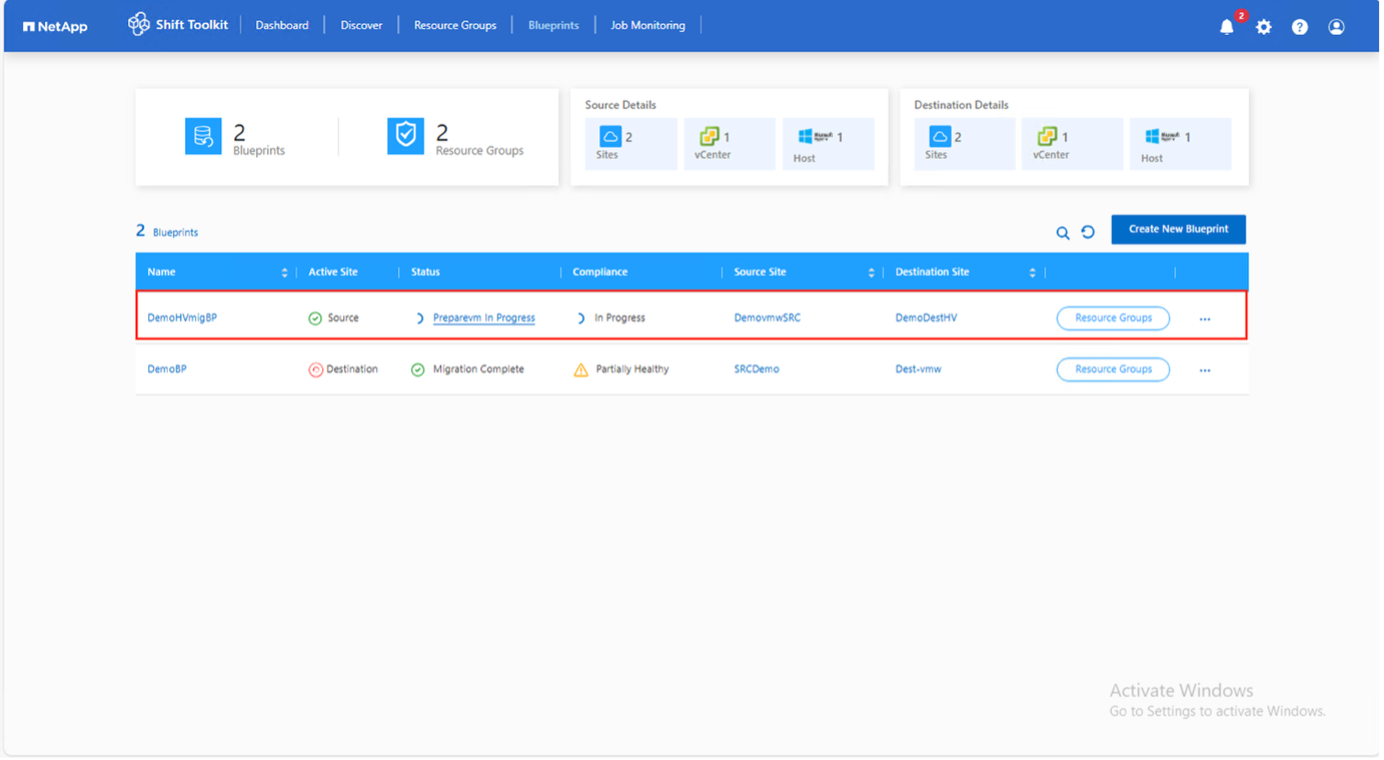
Task: Click the help question mark icon
Action: click(1299, 27)
